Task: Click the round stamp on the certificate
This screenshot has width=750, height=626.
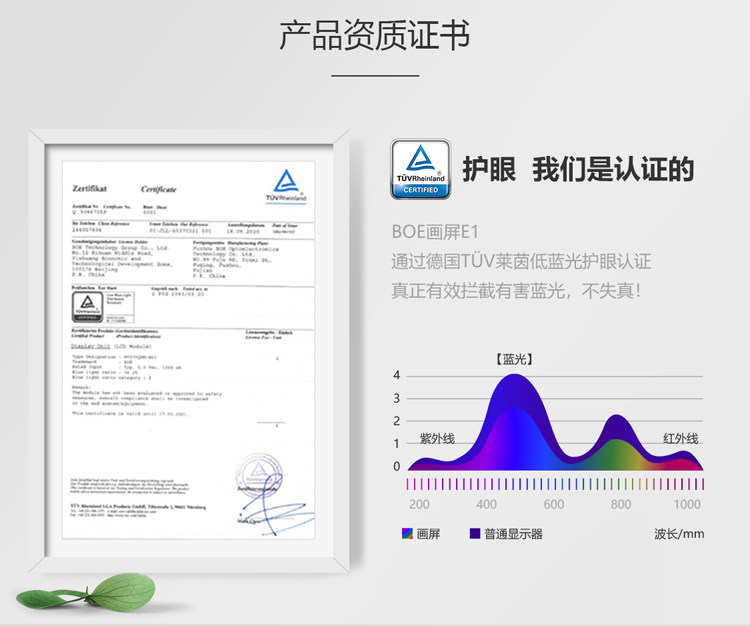Action: (259, 474)
